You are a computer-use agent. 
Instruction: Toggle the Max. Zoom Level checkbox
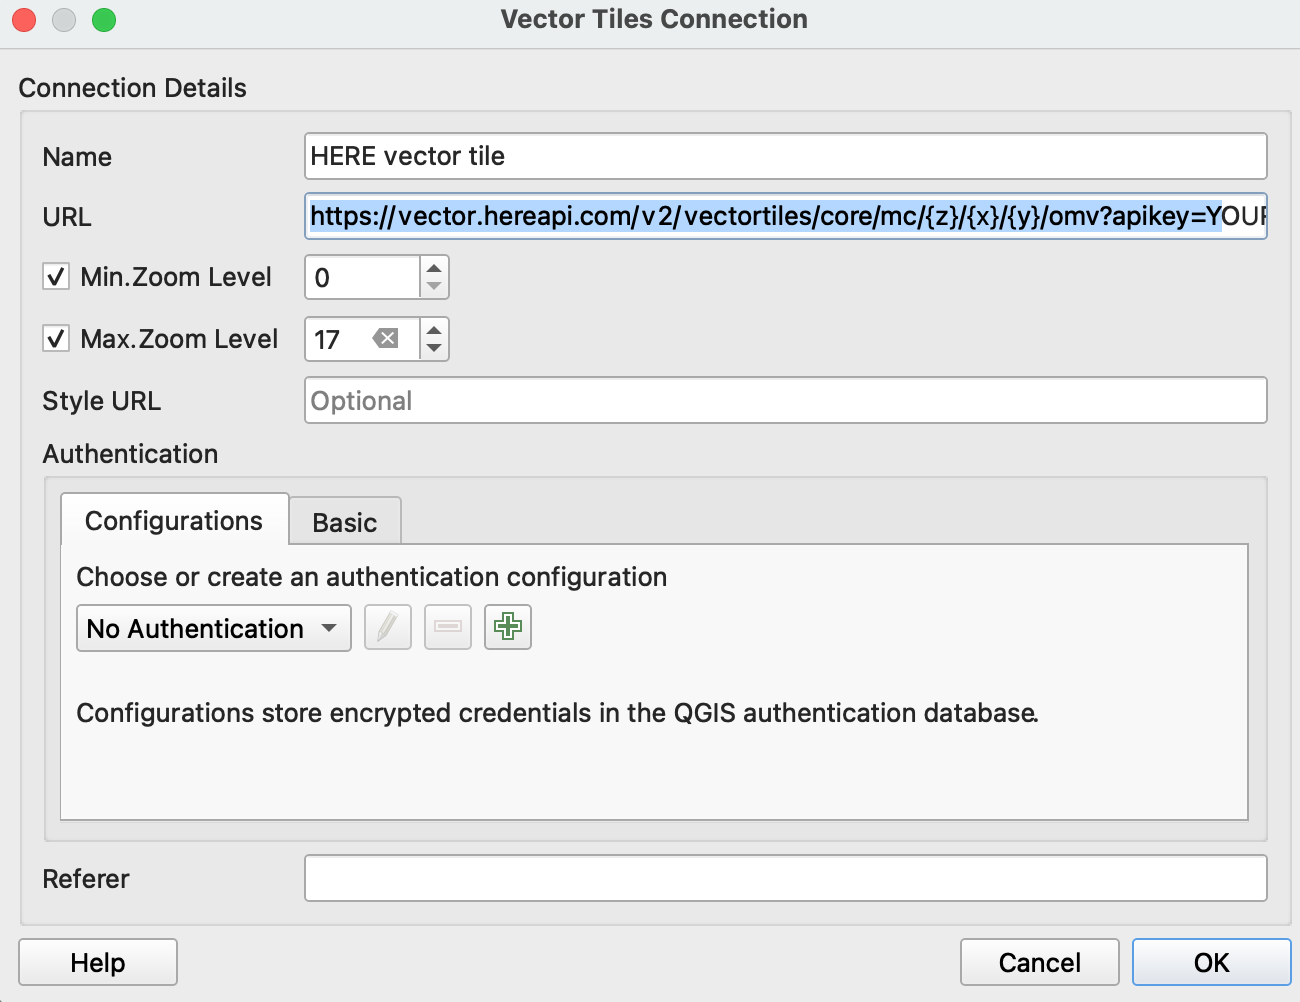pos(56,339)
